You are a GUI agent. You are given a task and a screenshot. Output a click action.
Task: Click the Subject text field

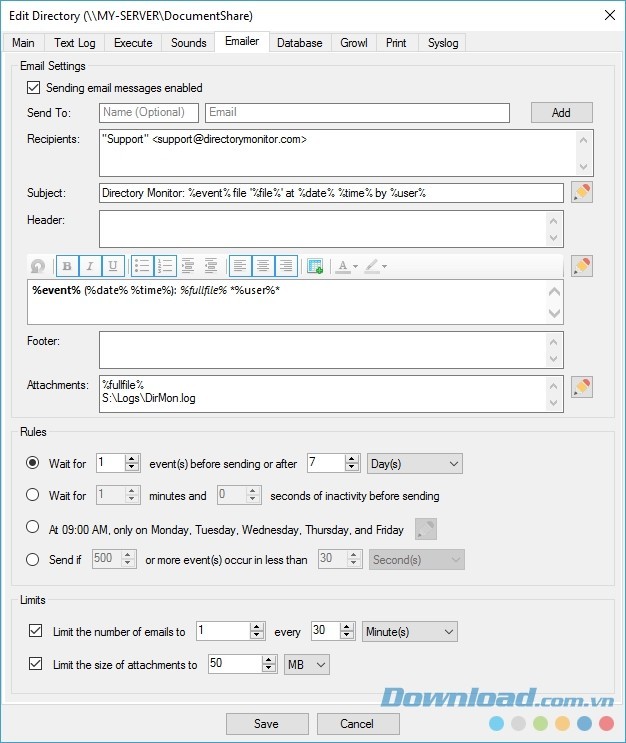331,193
